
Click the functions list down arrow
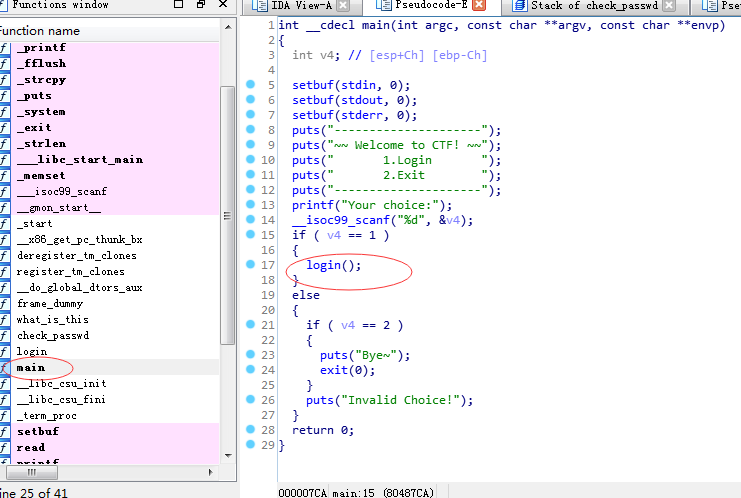click(x=228, y=456)
